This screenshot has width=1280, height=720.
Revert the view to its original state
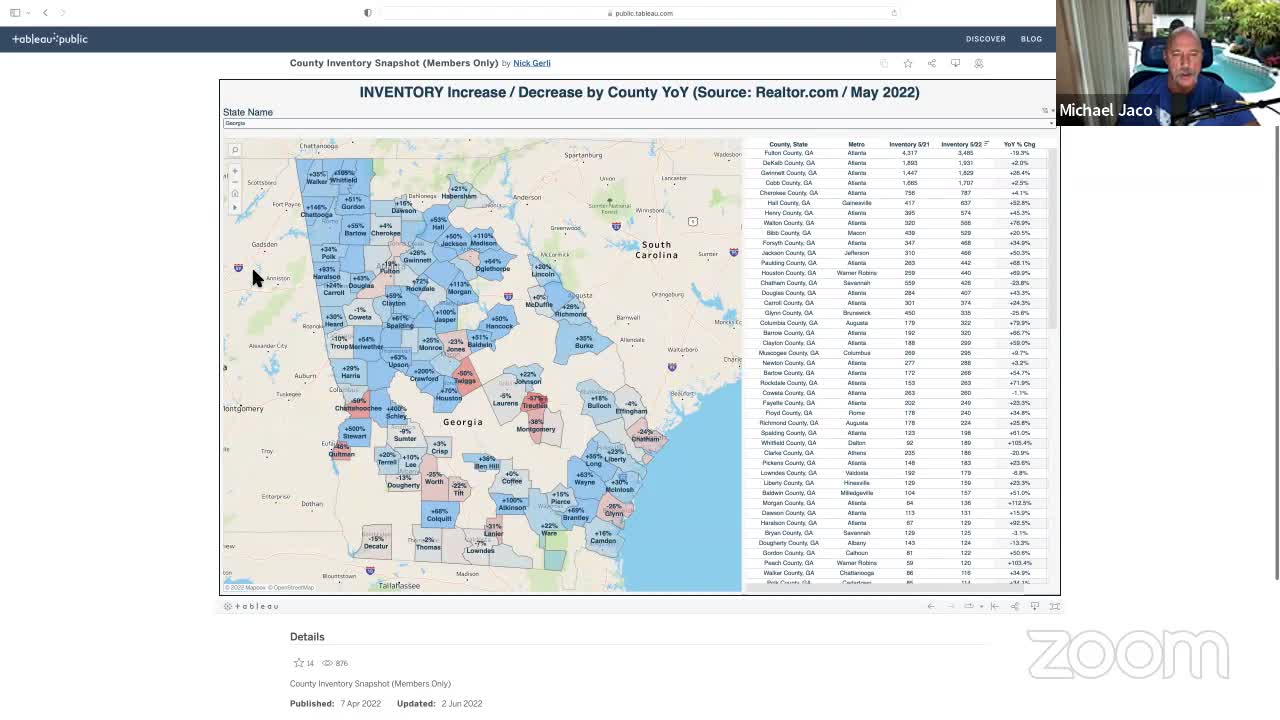[994, 606]
